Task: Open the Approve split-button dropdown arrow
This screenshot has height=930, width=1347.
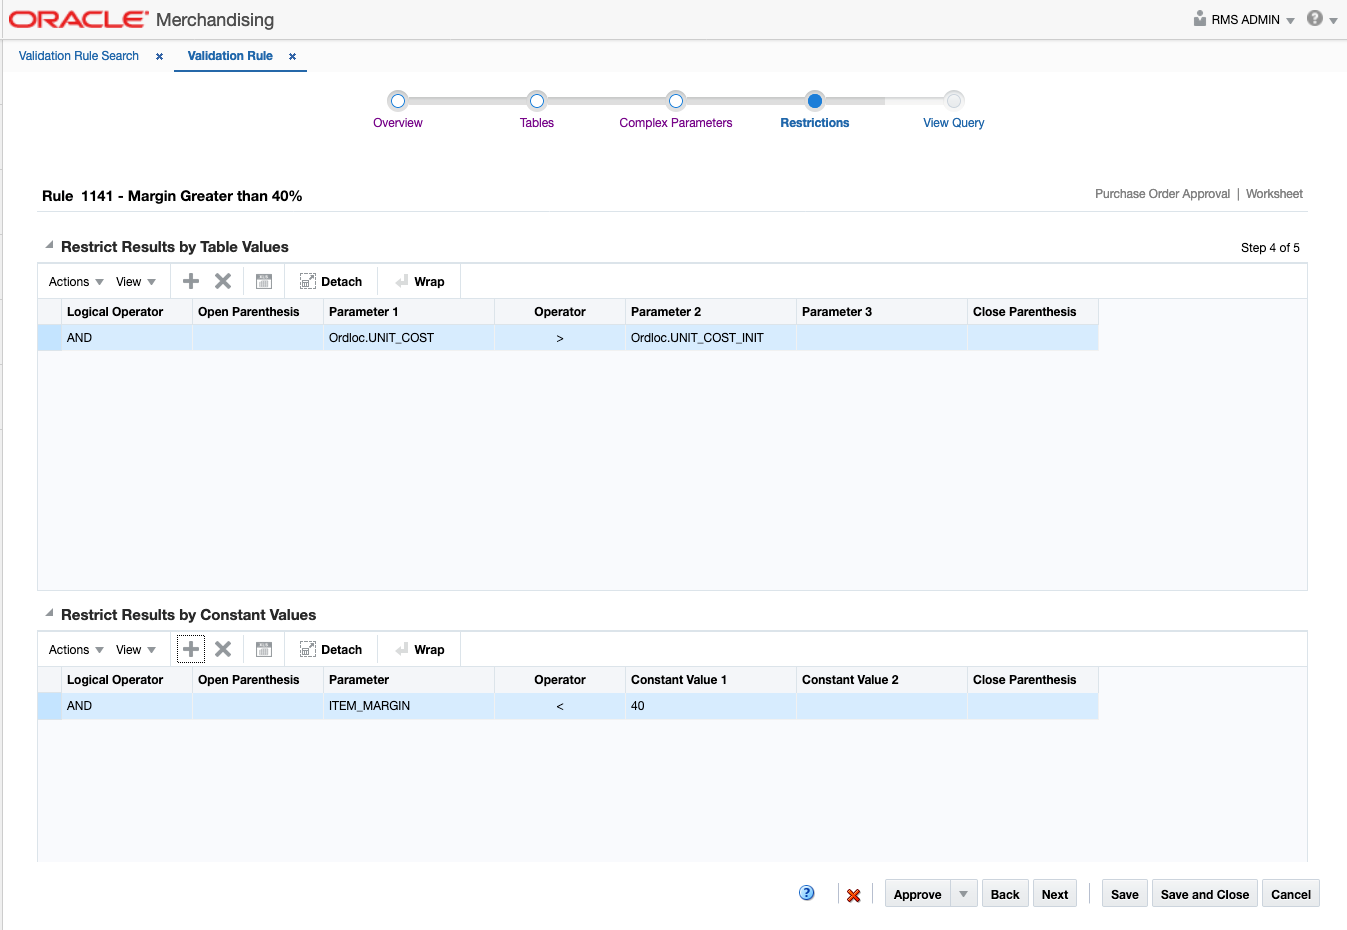Action: 964,893
